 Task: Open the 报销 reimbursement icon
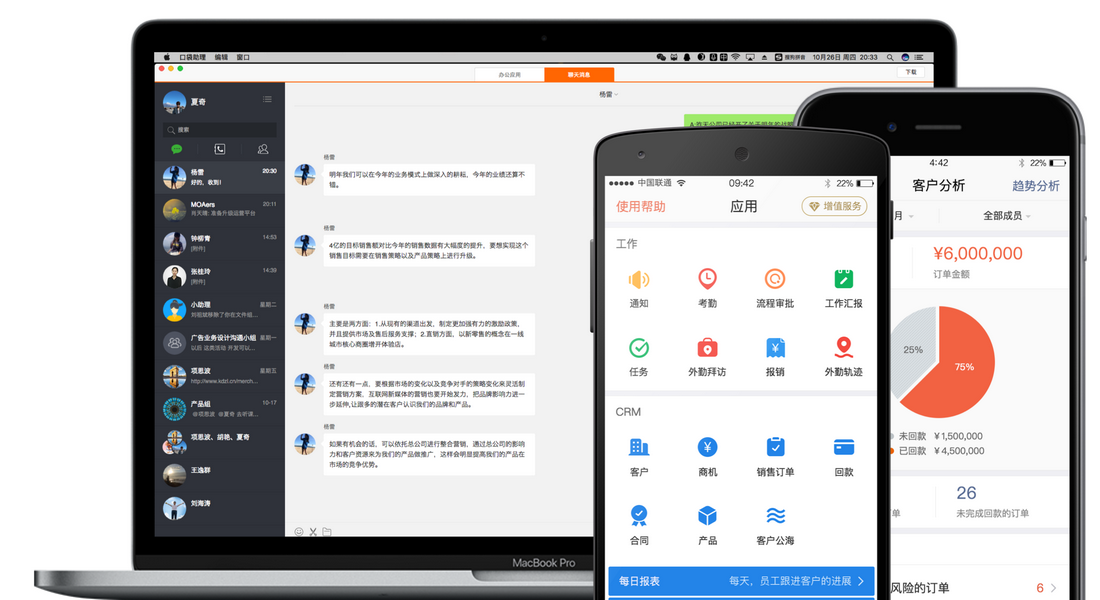775,347
